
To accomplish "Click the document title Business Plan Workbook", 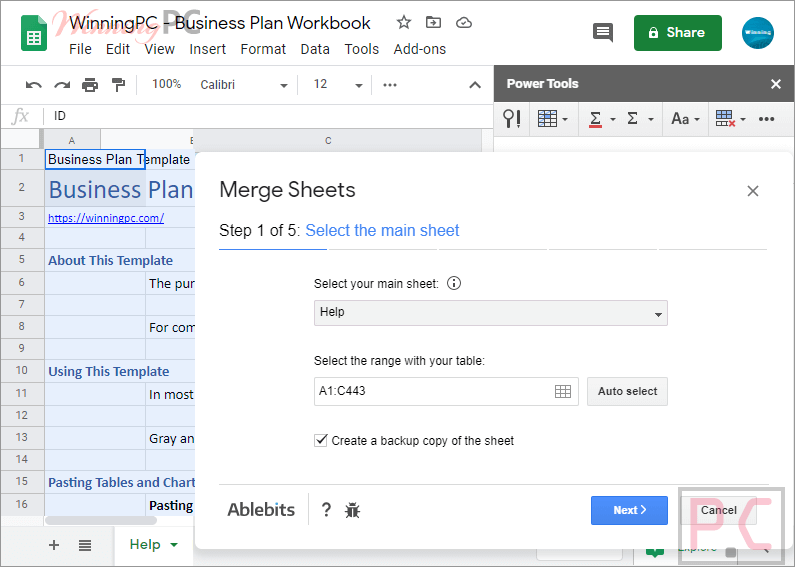I will 220,23.
